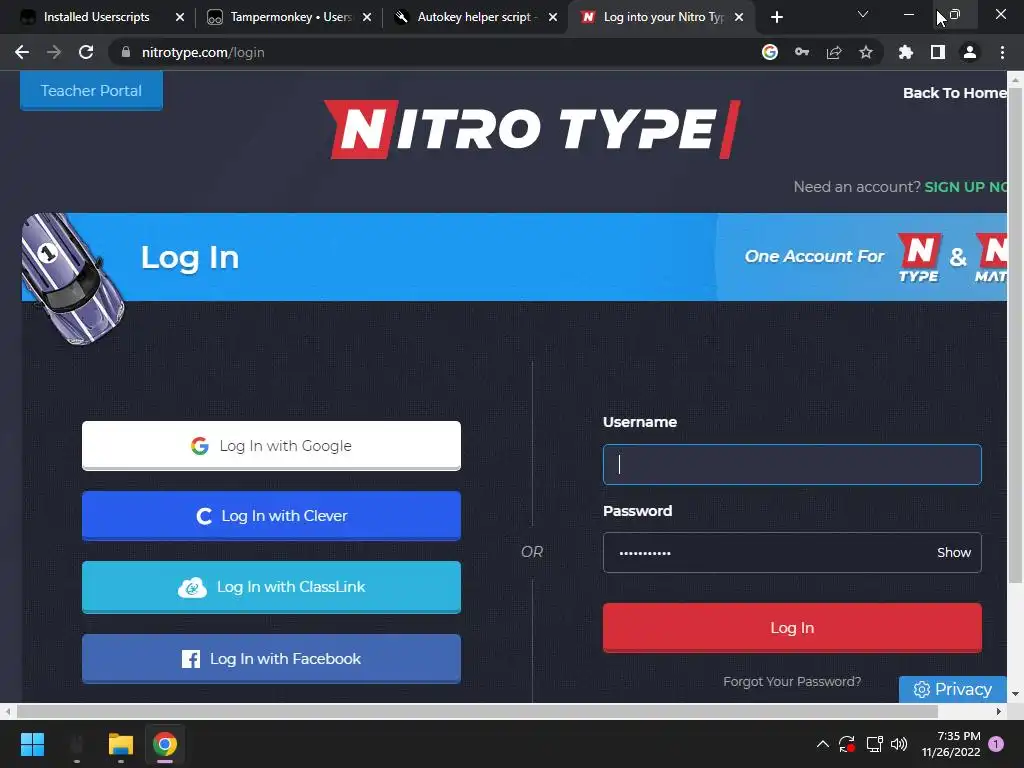Image resolution: width=1024 pixels, height=768 pixels.
Task: Log In with ClassLink
Action: click(271, 586)
